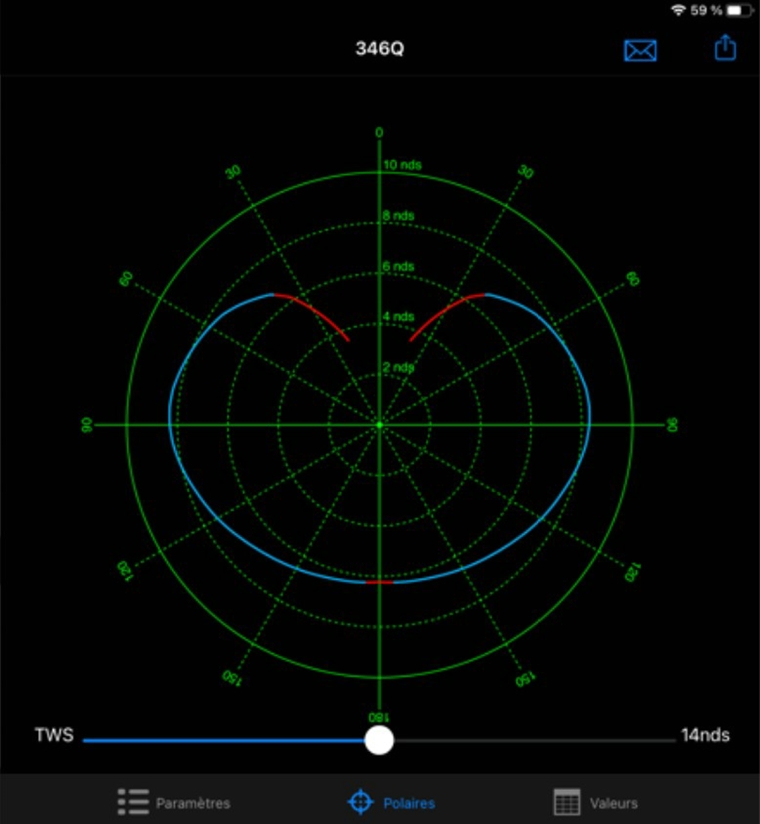Click the white TWS slider handle
The height and width of the screenshot is (824, 760).
pyautogui.click(x=379, y=740)
